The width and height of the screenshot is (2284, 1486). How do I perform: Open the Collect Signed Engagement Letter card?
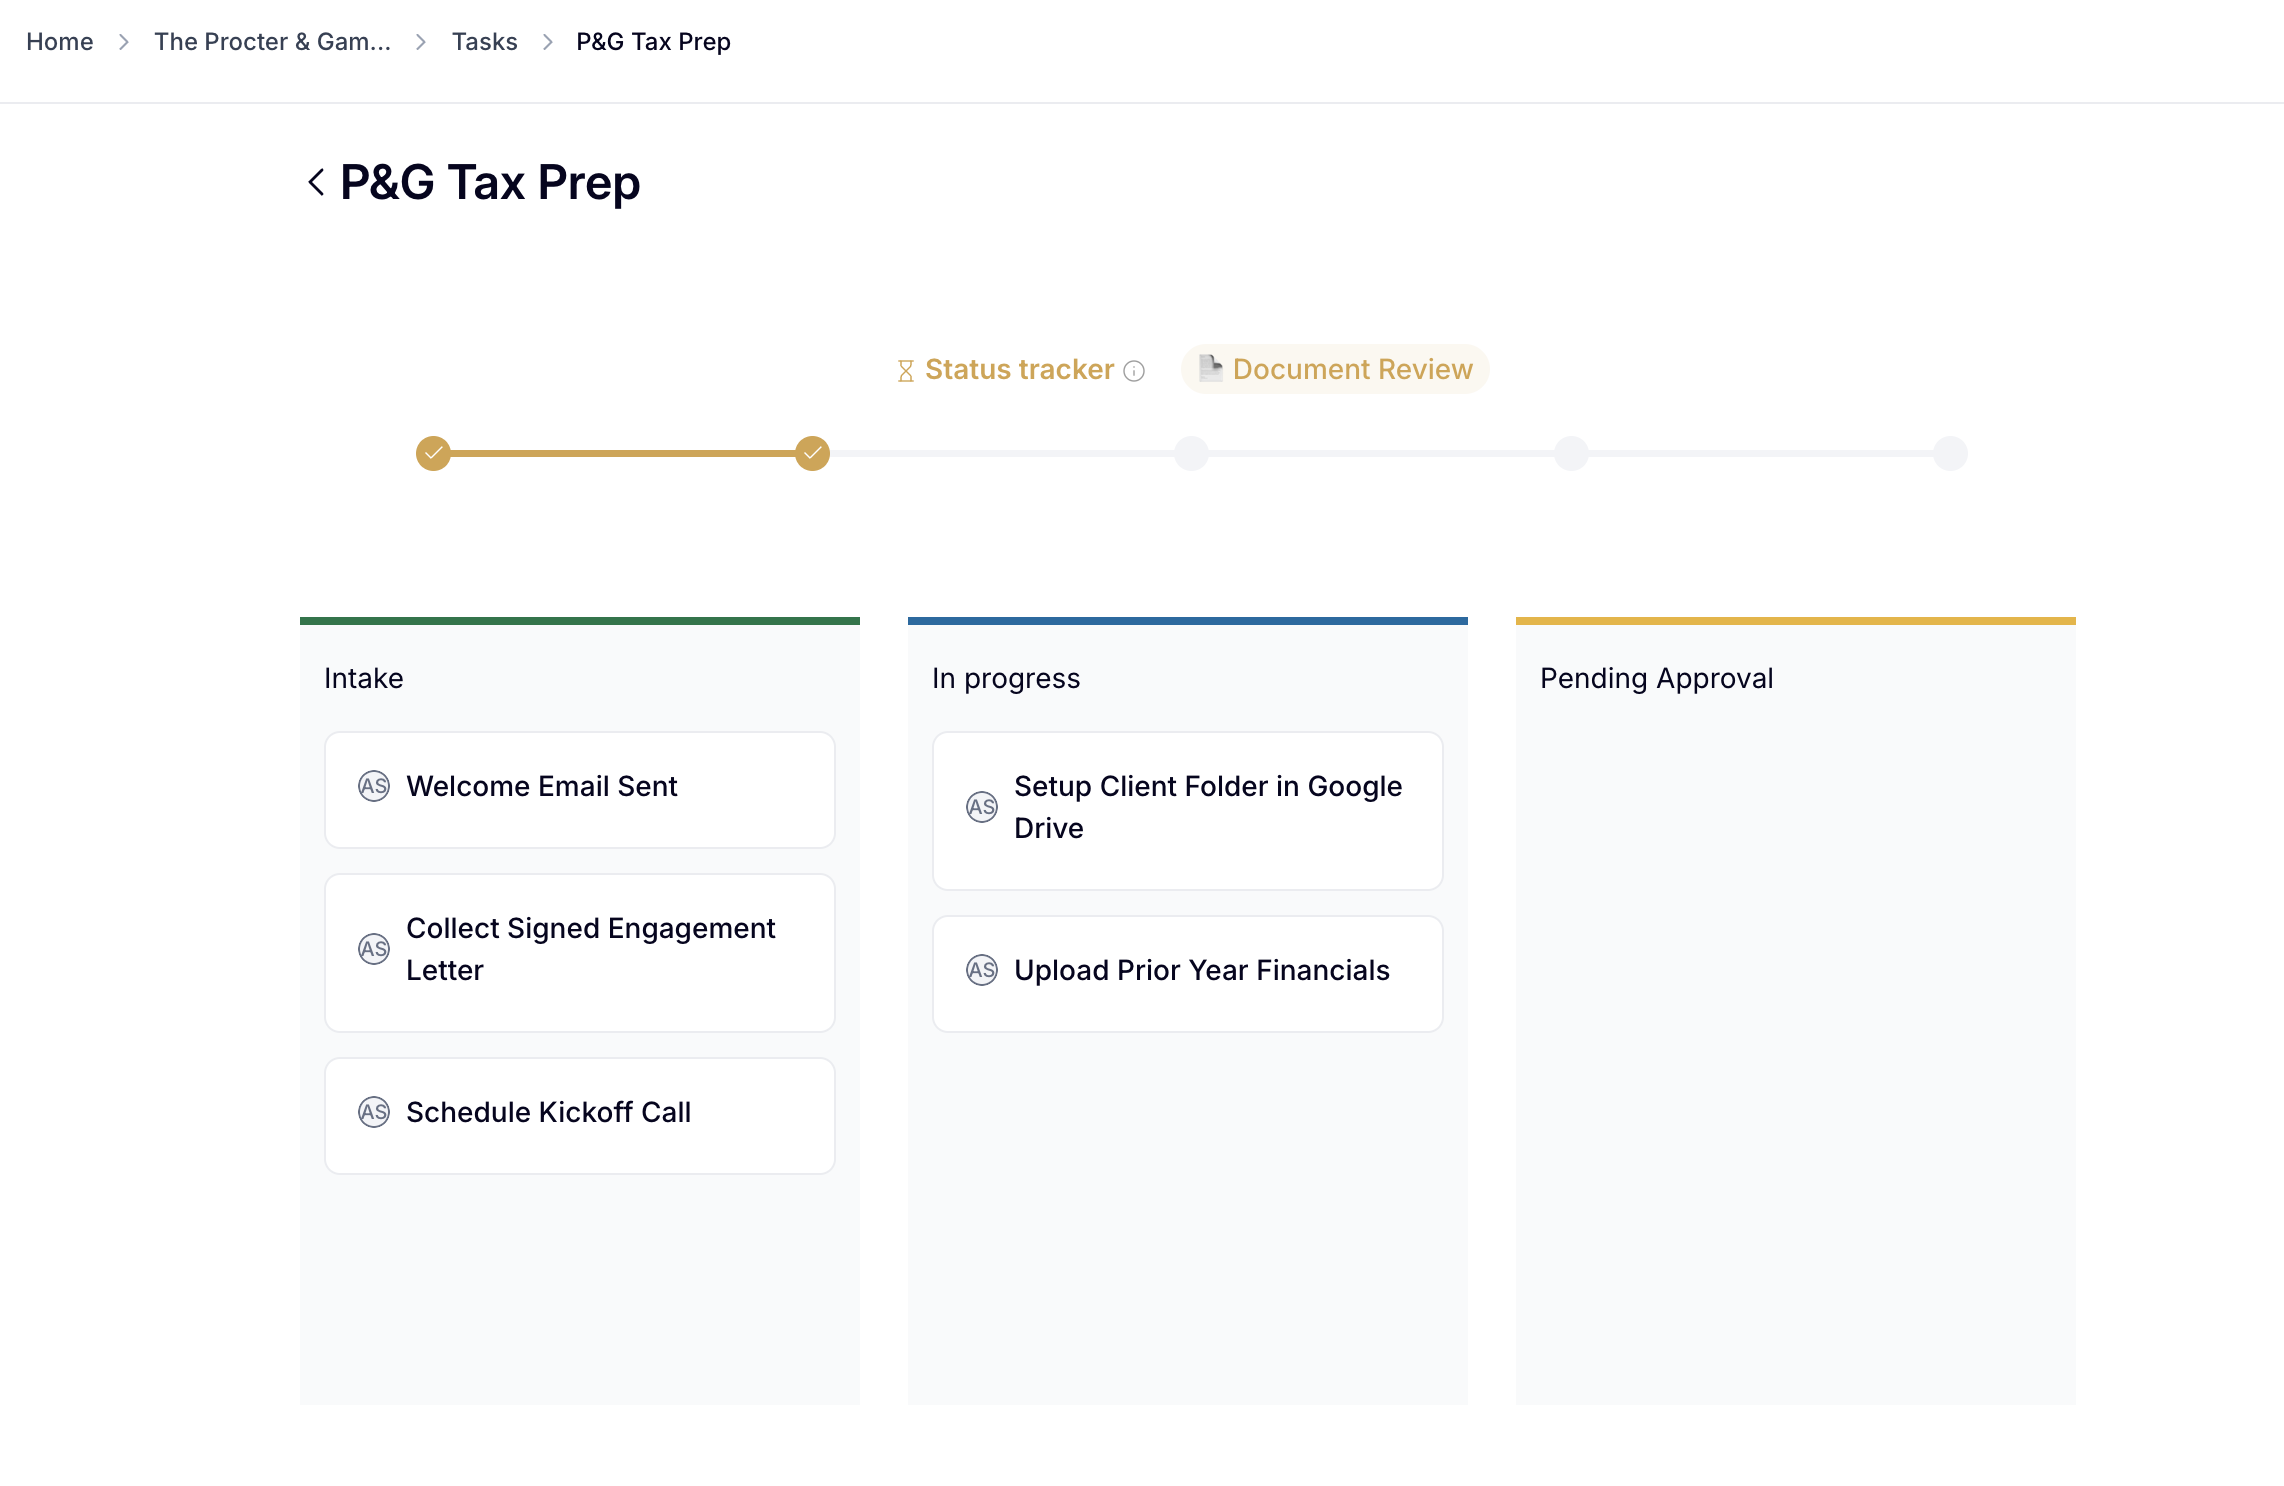[580, 953]
